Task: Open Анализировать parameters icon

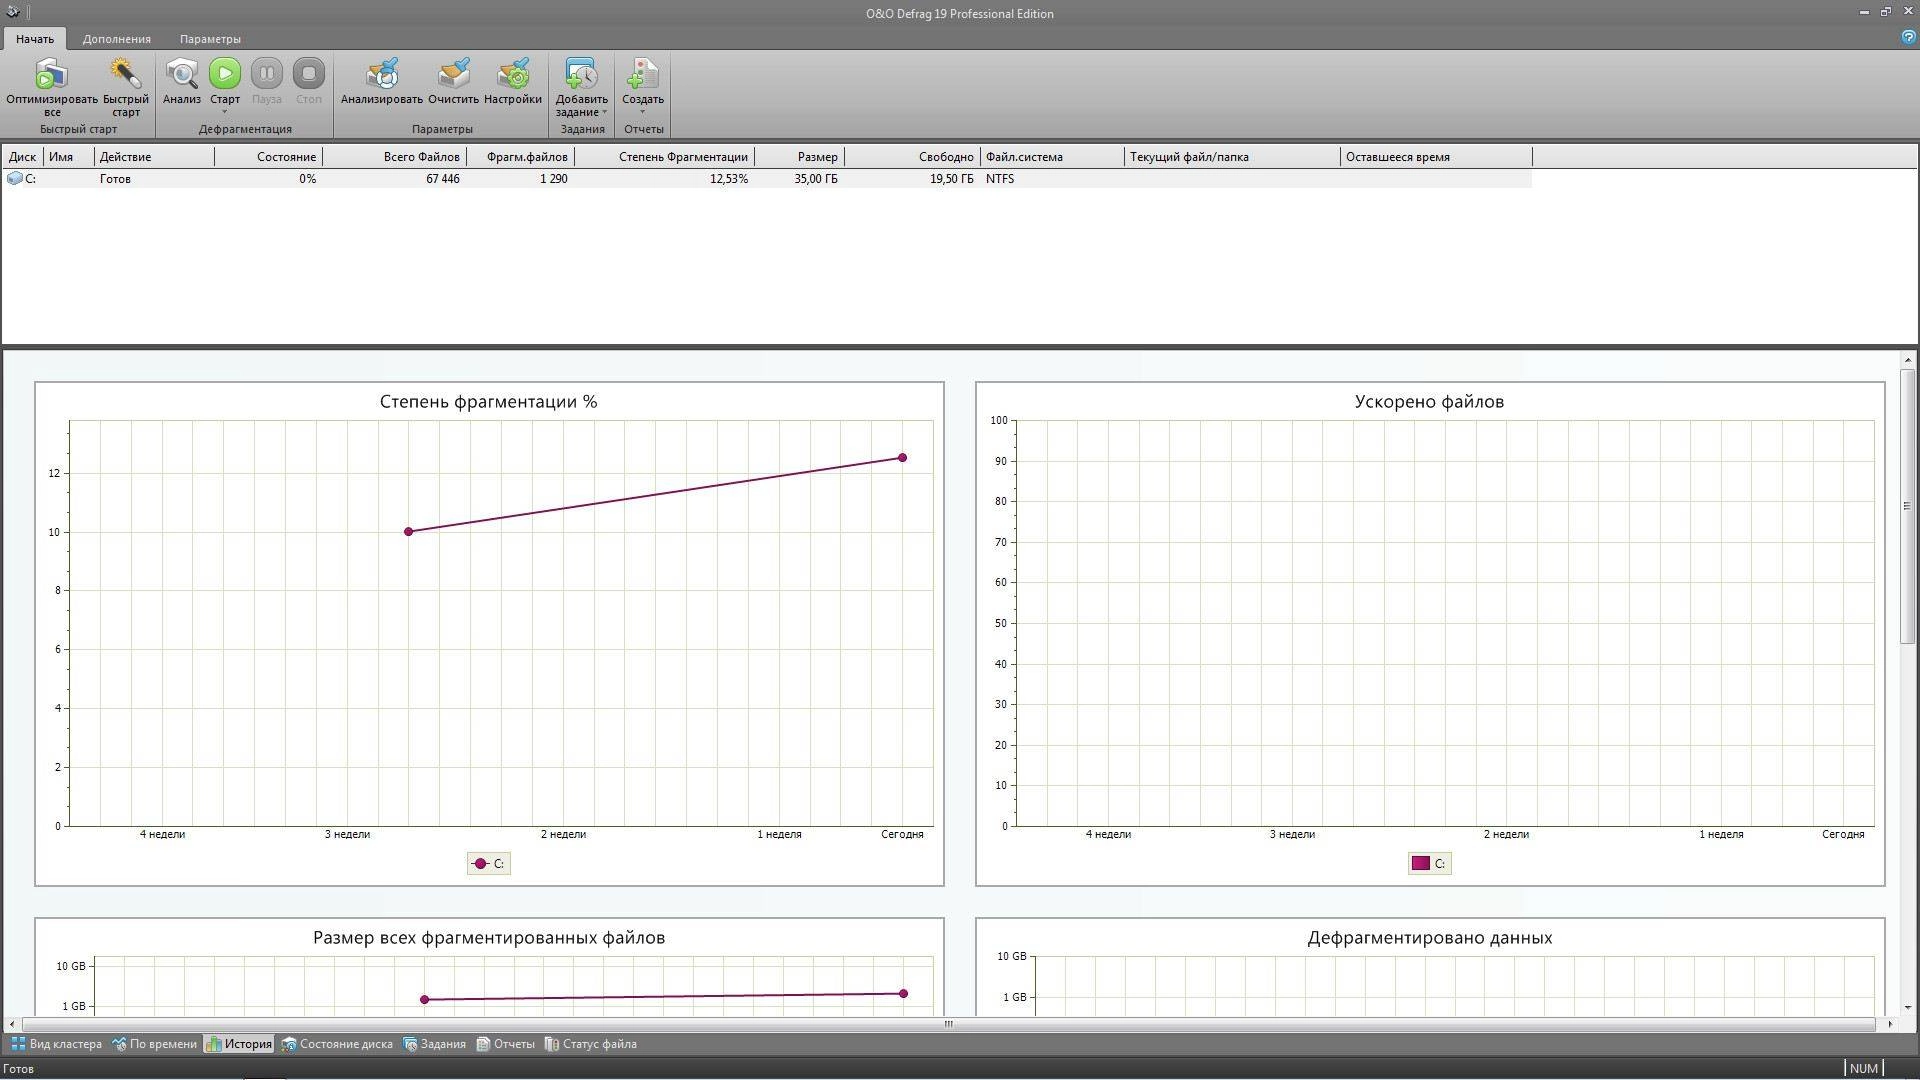Action: pyautogui.click(x=382, y=75)
